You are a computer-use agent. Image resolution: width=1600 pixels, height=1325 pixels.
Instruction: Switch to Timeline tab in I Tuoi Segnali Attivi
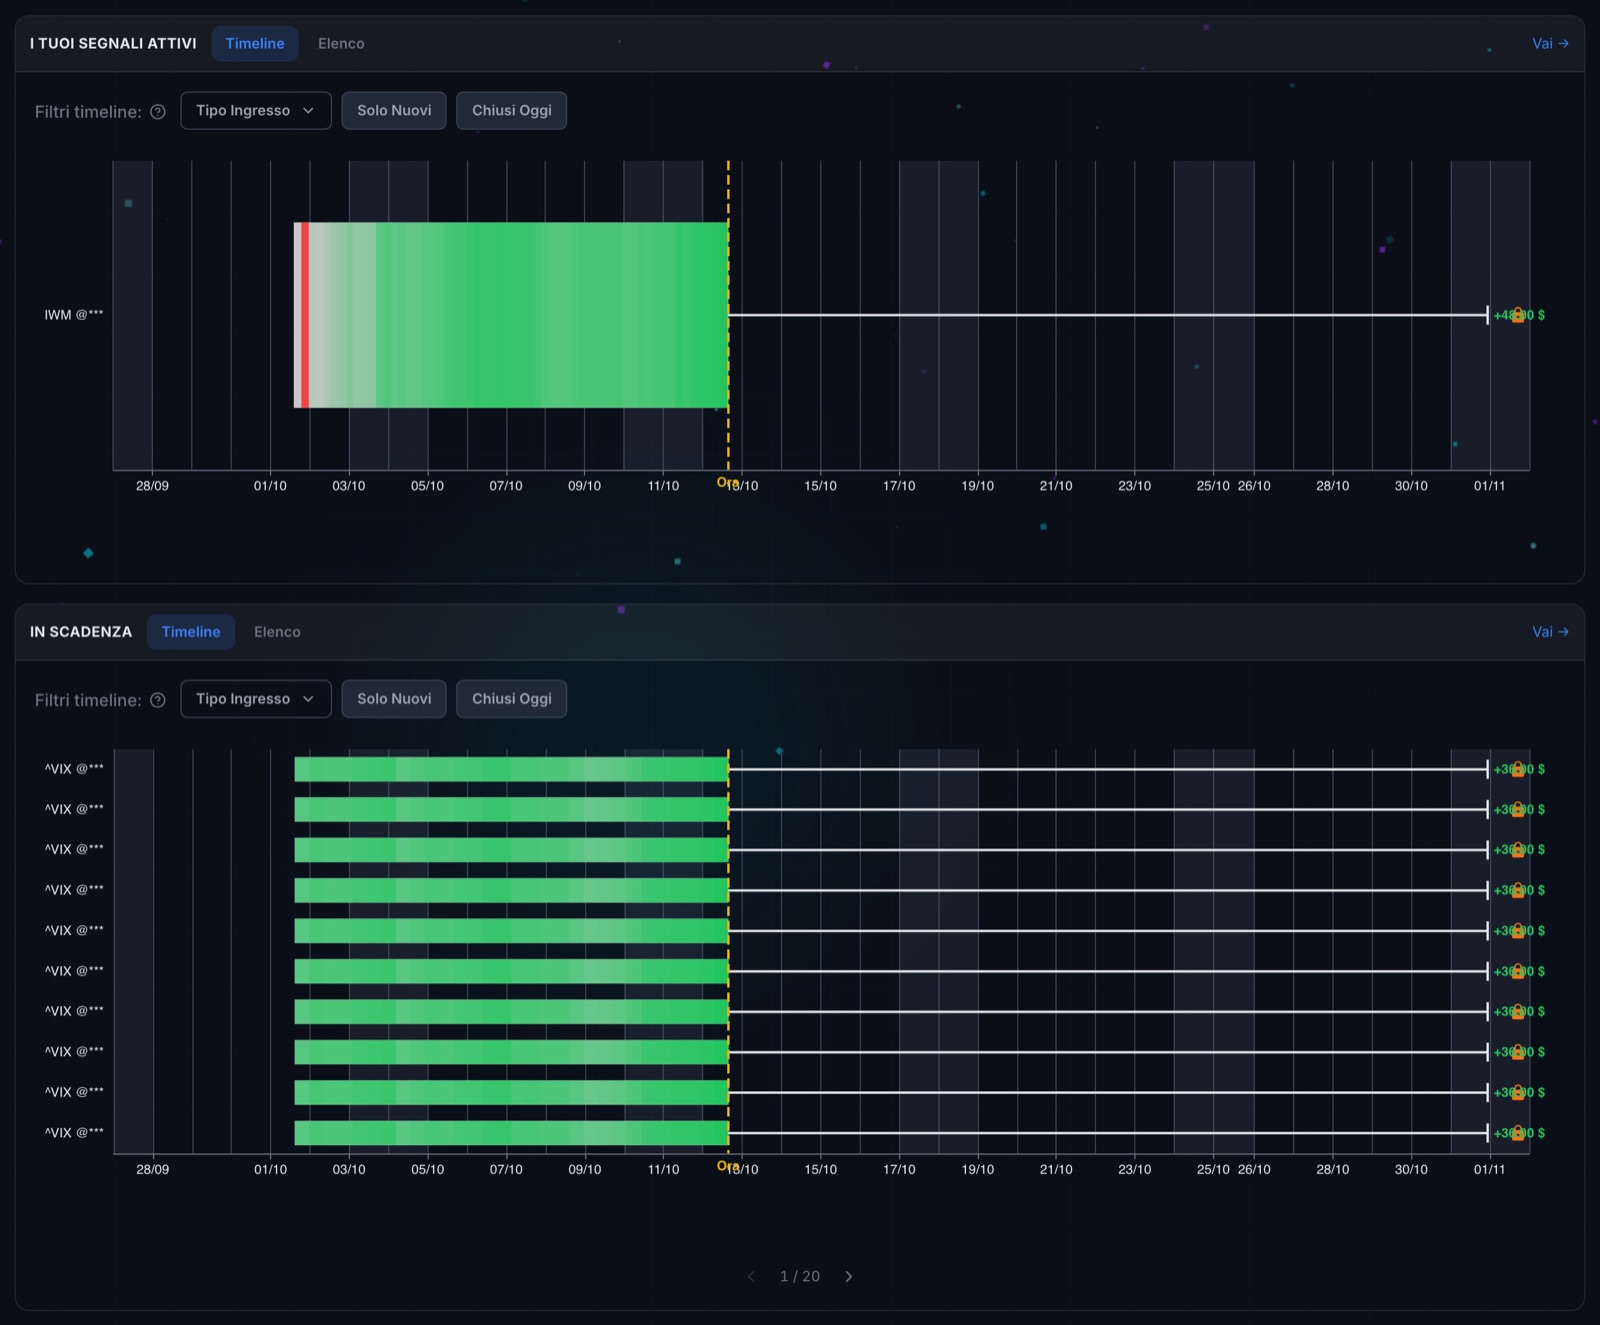click(x=255, y=44)
